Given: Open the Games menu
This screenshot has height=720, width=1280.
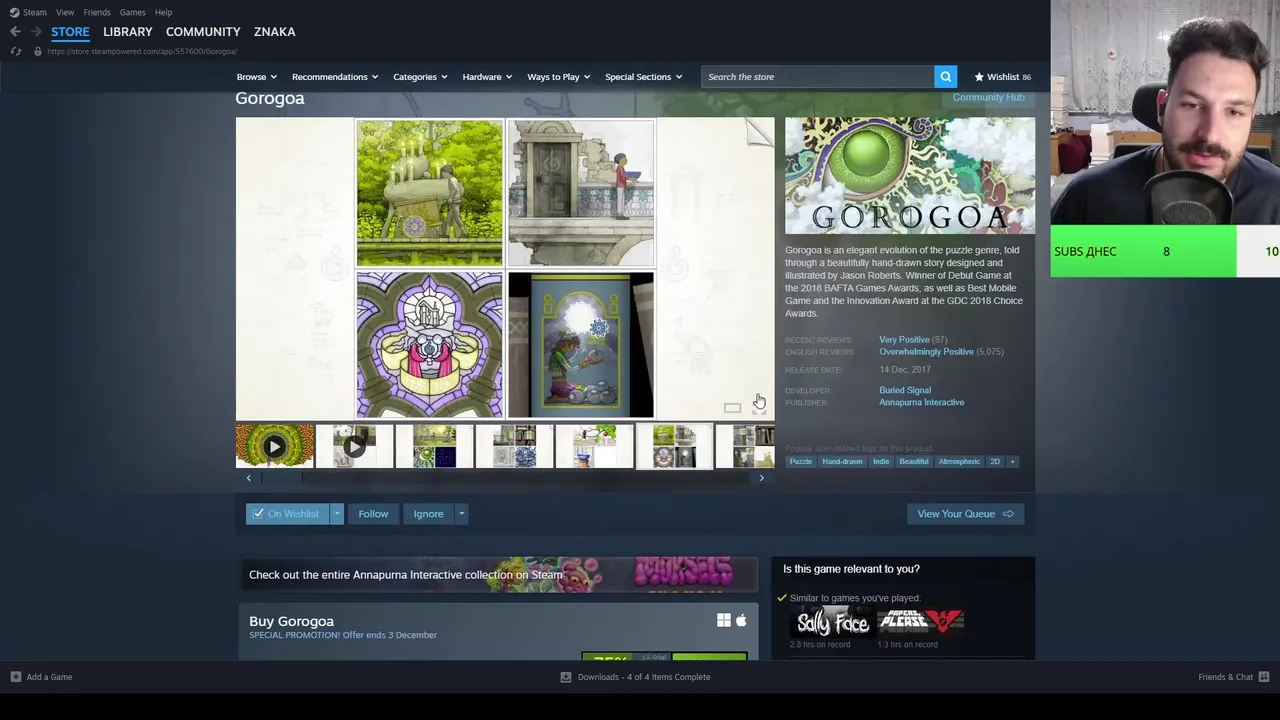Looking at the screenshot, I should (132, 12).
